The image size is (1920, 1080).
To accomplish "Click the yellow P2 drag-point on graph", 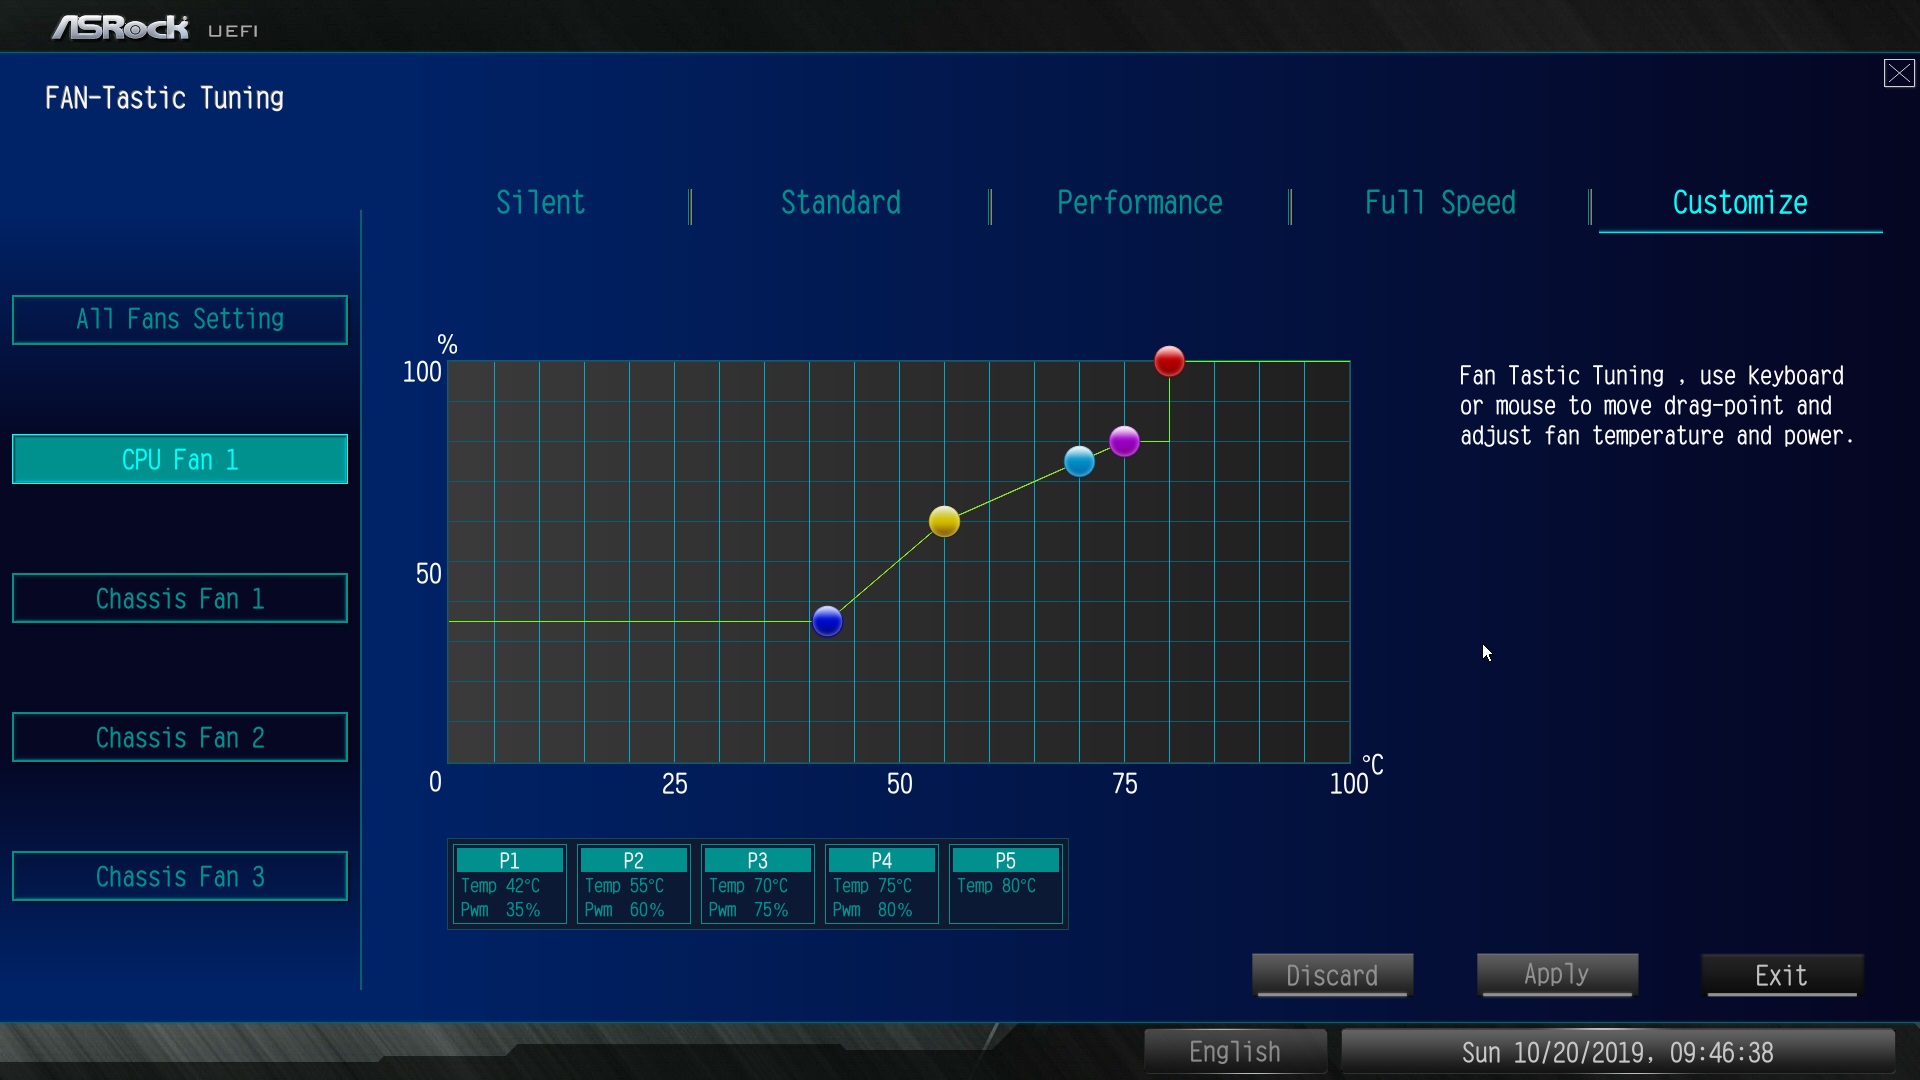I will [944, 521].
